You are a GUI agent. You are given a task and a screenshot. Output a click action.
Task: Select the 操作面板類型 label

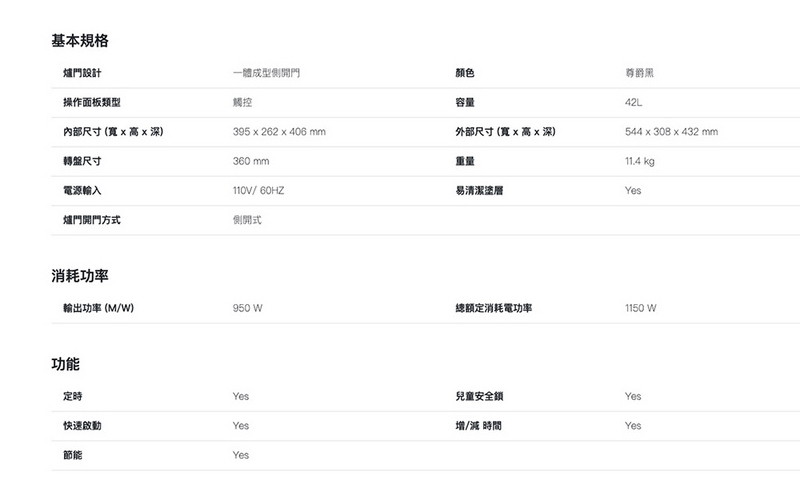(91, 103)
